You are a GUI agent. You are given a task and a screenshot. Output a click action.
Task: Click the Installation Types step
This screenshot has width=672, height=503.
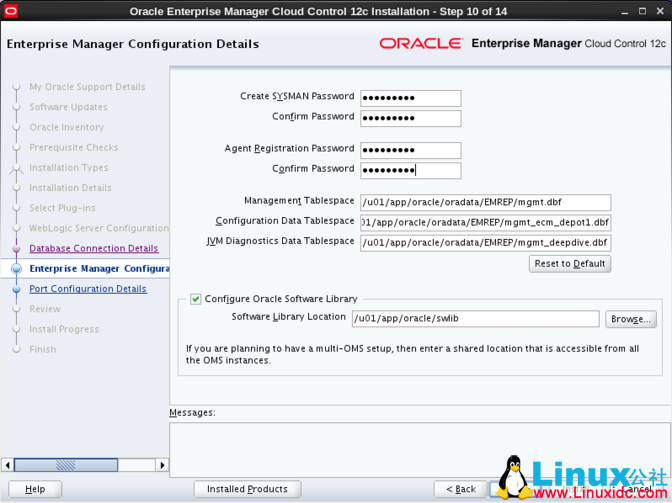coord(69,168)
